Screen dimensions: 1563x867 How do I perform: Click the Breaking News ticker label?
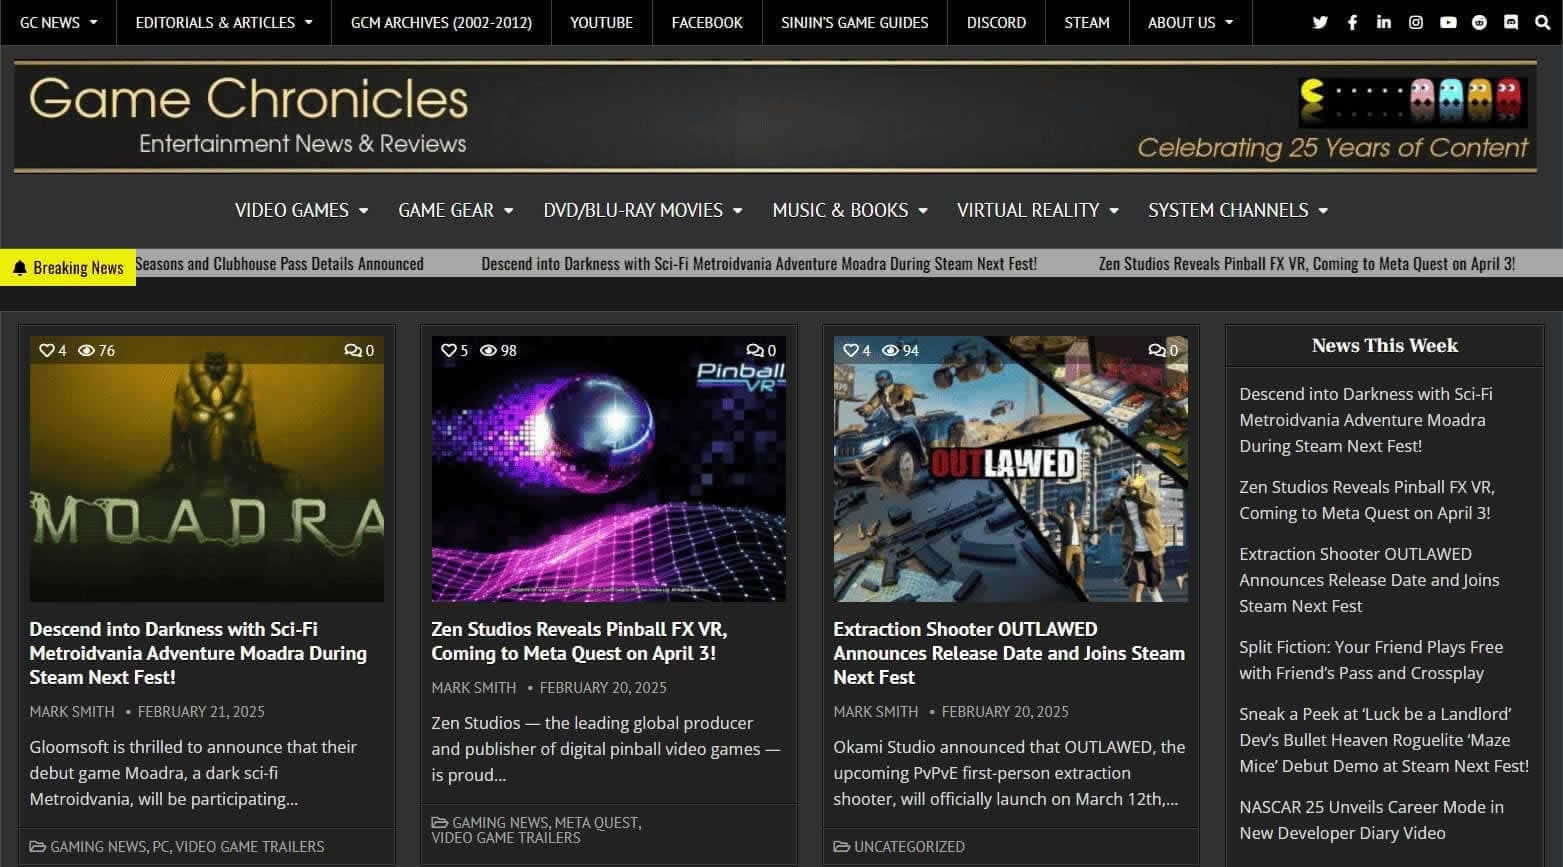[68, 267]
